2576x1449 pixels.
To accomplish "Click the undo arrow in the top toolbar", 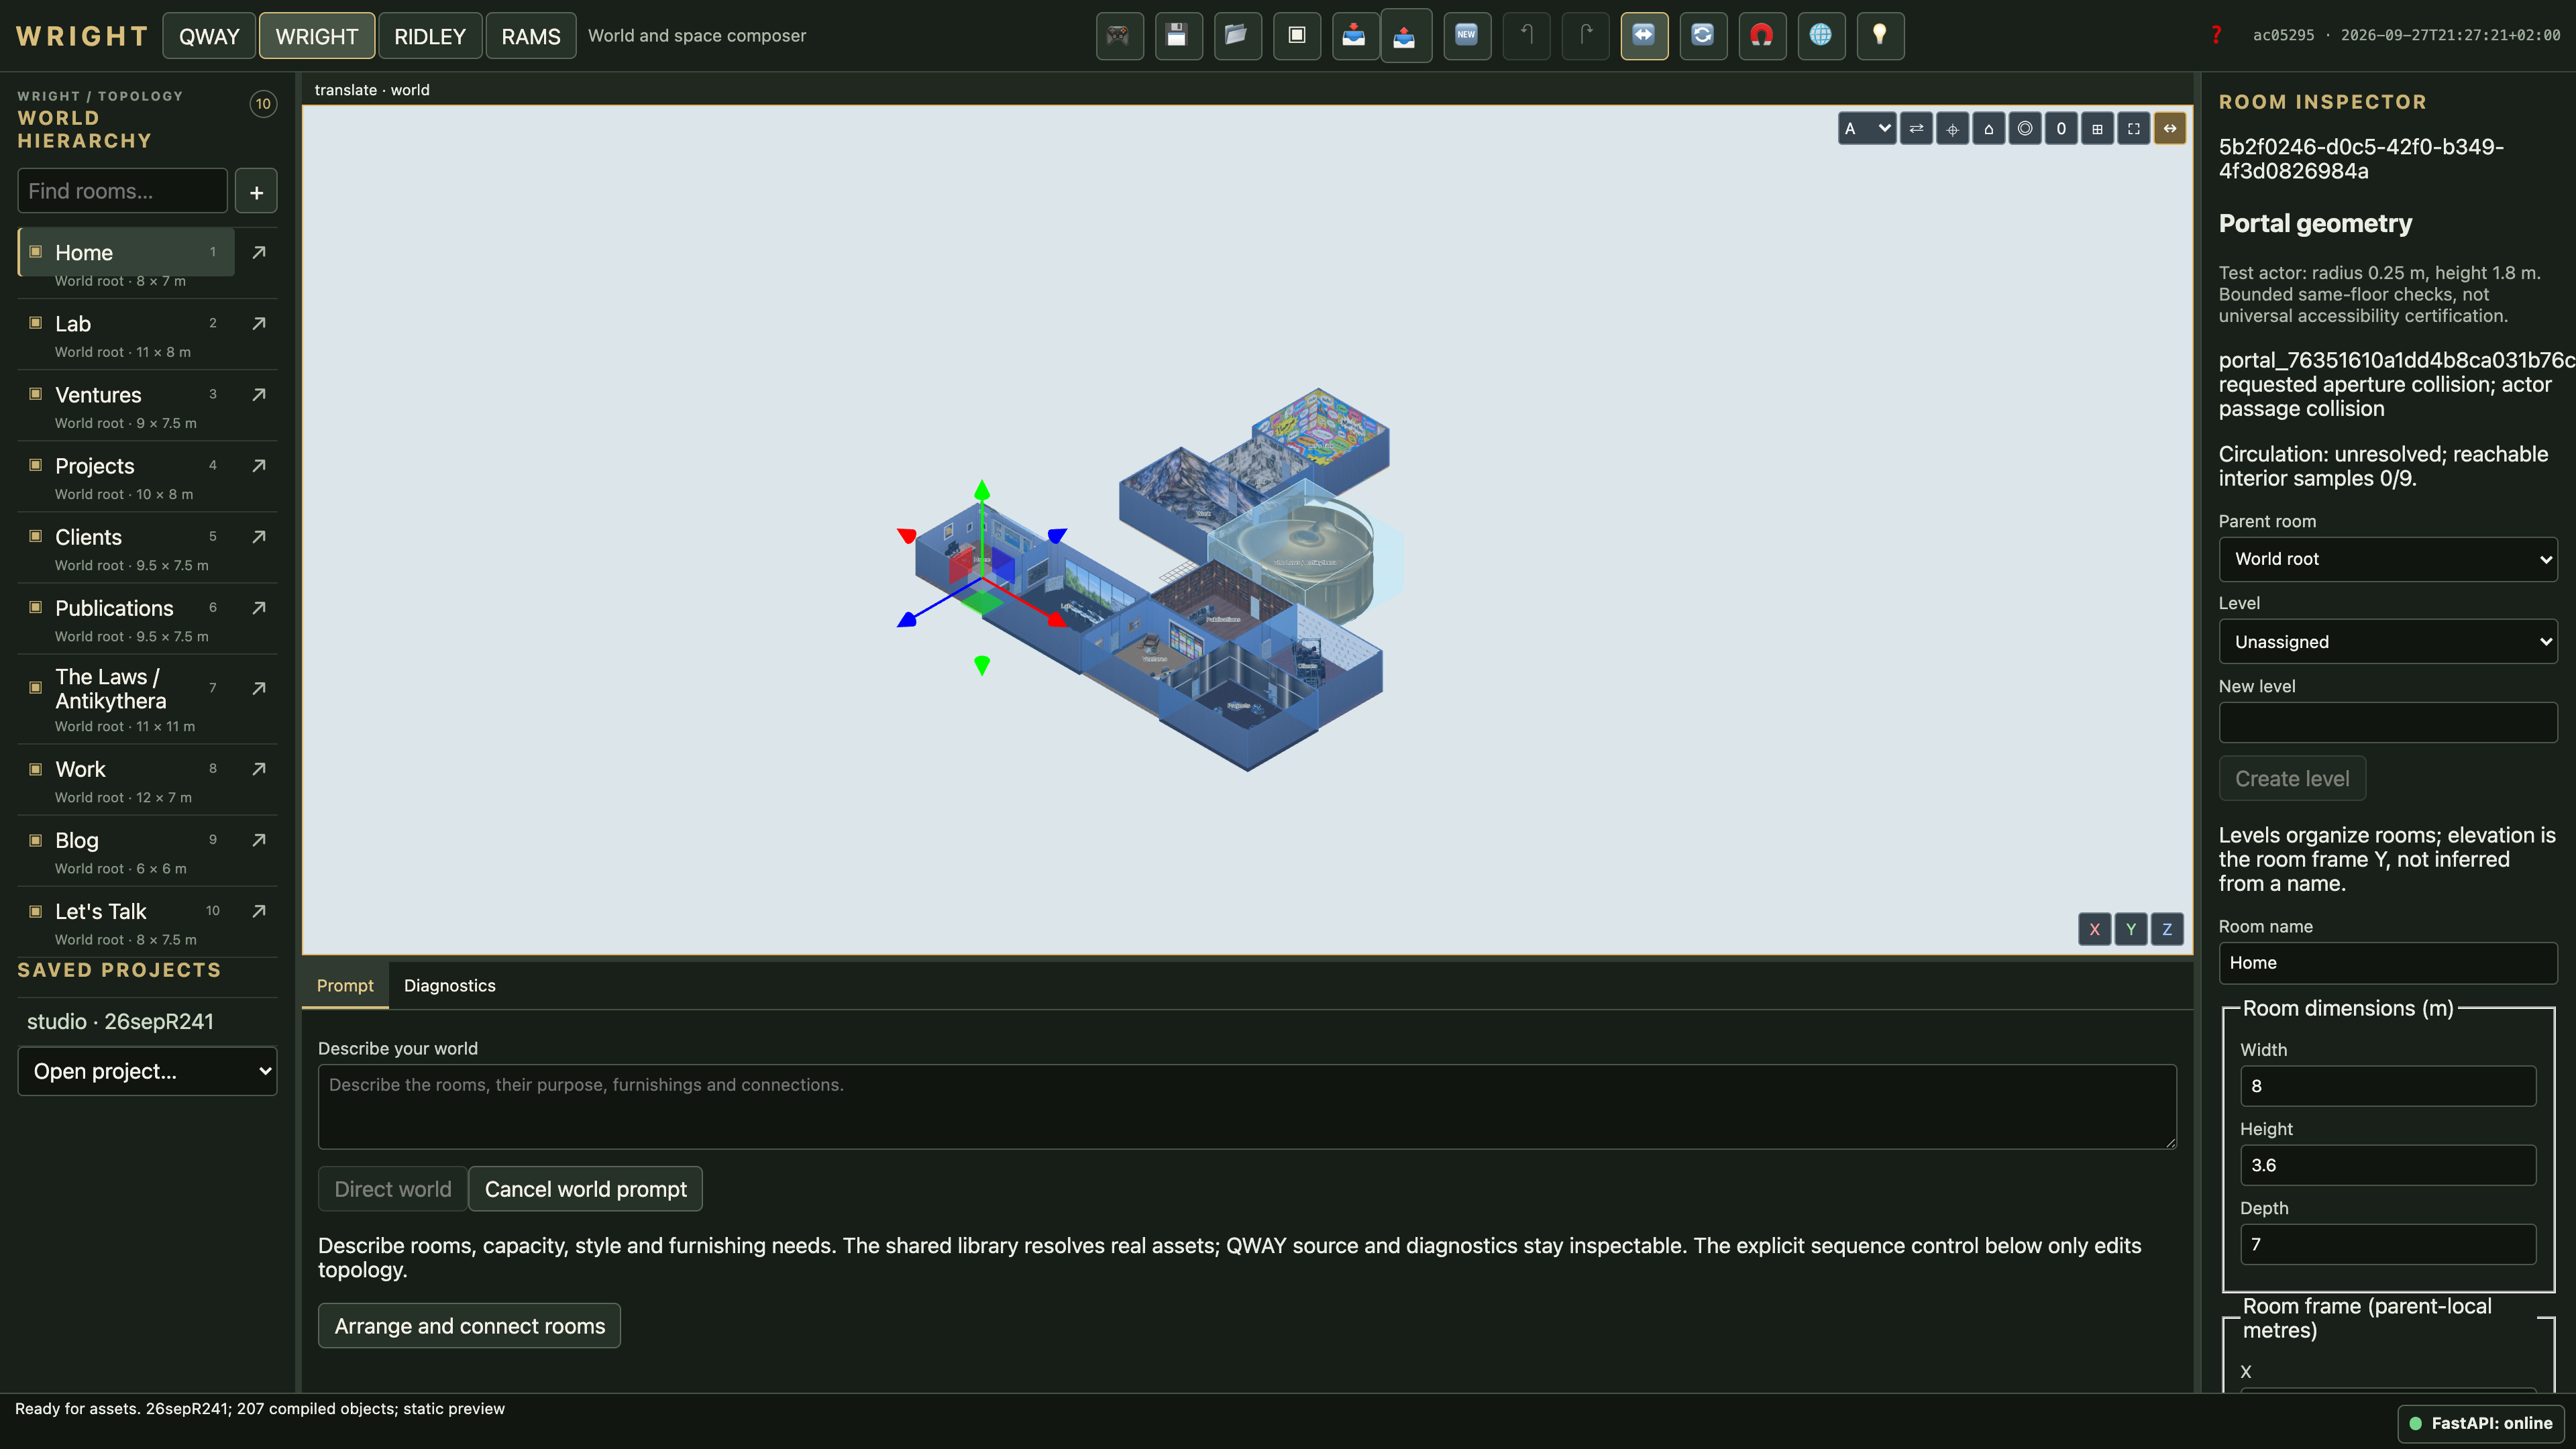I will [x=1526, y=36].
